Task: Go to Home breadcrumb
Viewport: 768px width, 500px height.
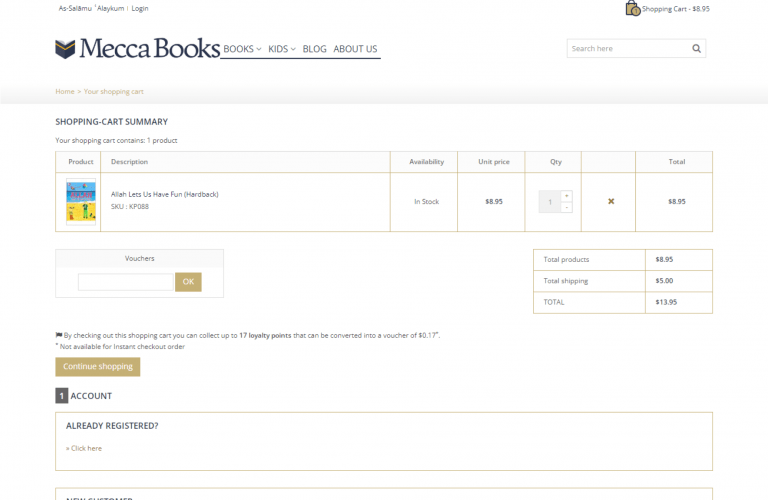Action: (65, 92)
